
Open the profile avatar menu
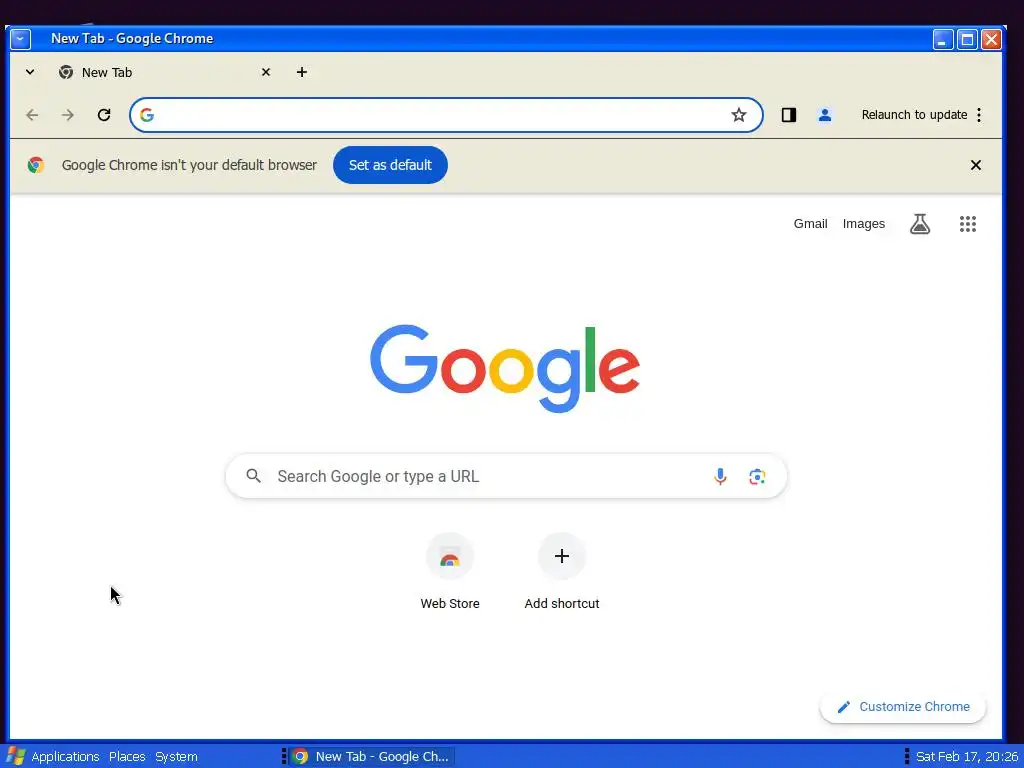pyautogui.click(x=825, y=115)
